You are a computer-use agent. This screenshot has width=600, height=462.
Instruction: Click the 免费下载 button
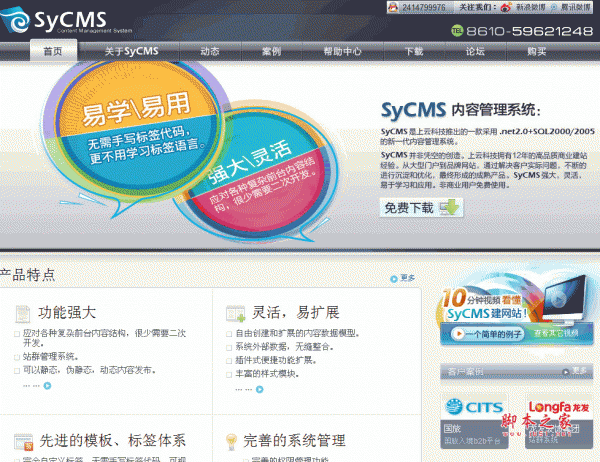(x=421, y=208)
